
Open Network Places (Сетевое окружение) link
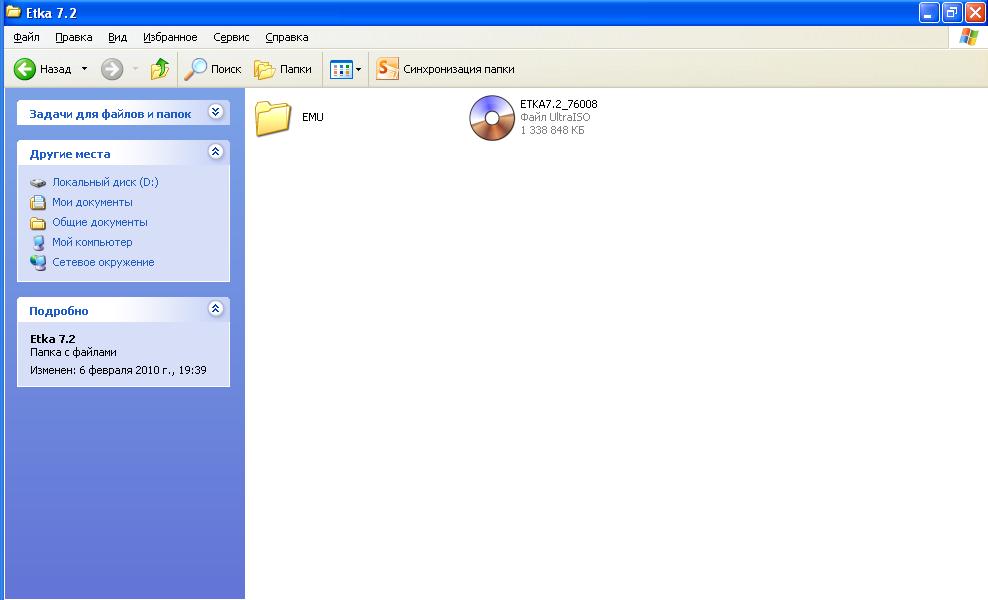click(103, 262)
